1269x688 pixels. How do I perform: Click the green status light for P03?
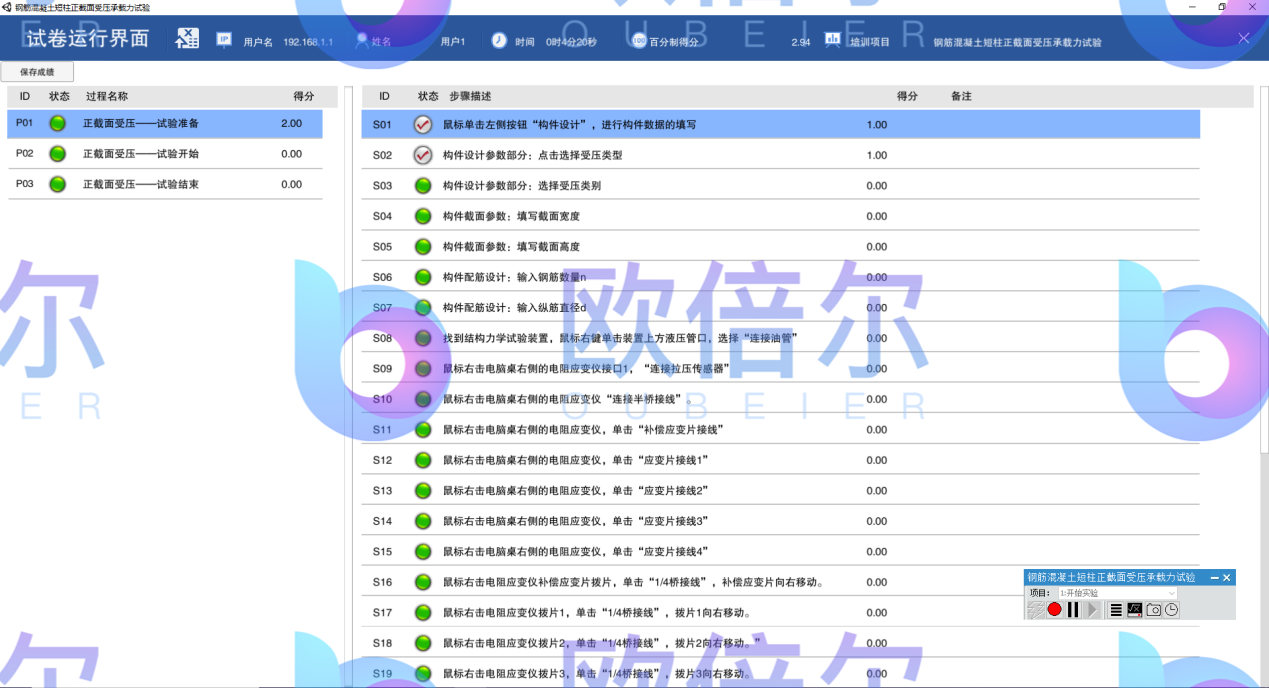pyautogui.click(x=58, y=184)
